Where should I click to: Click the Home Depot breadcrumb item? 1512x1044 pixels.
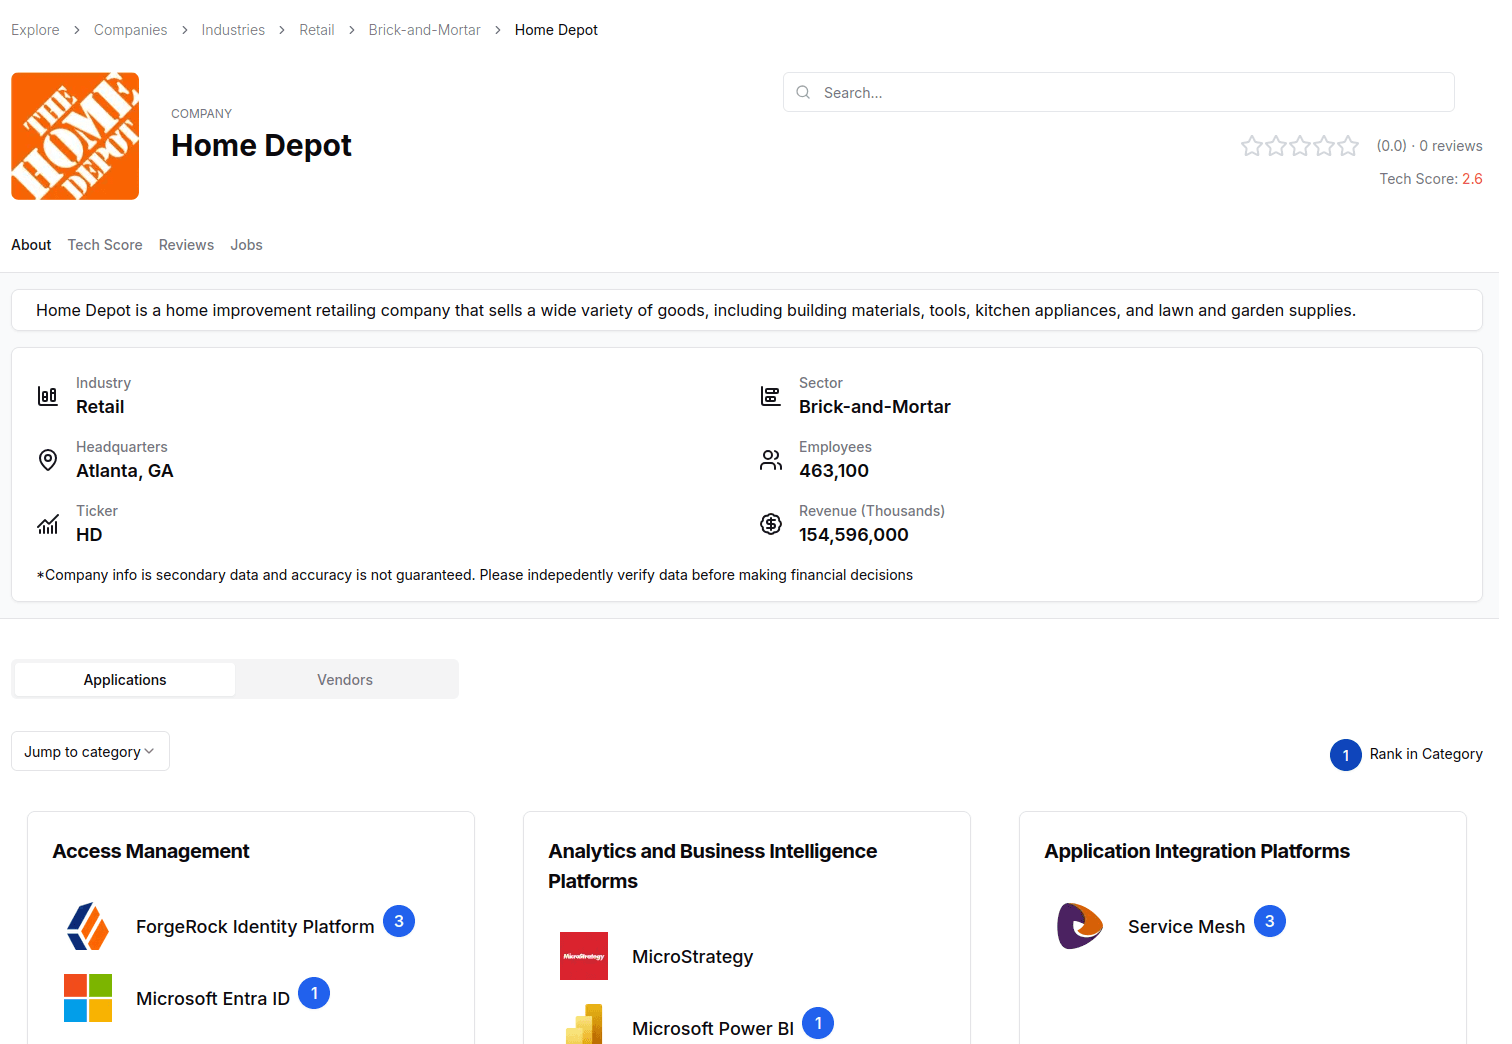(x=556, y=30)
